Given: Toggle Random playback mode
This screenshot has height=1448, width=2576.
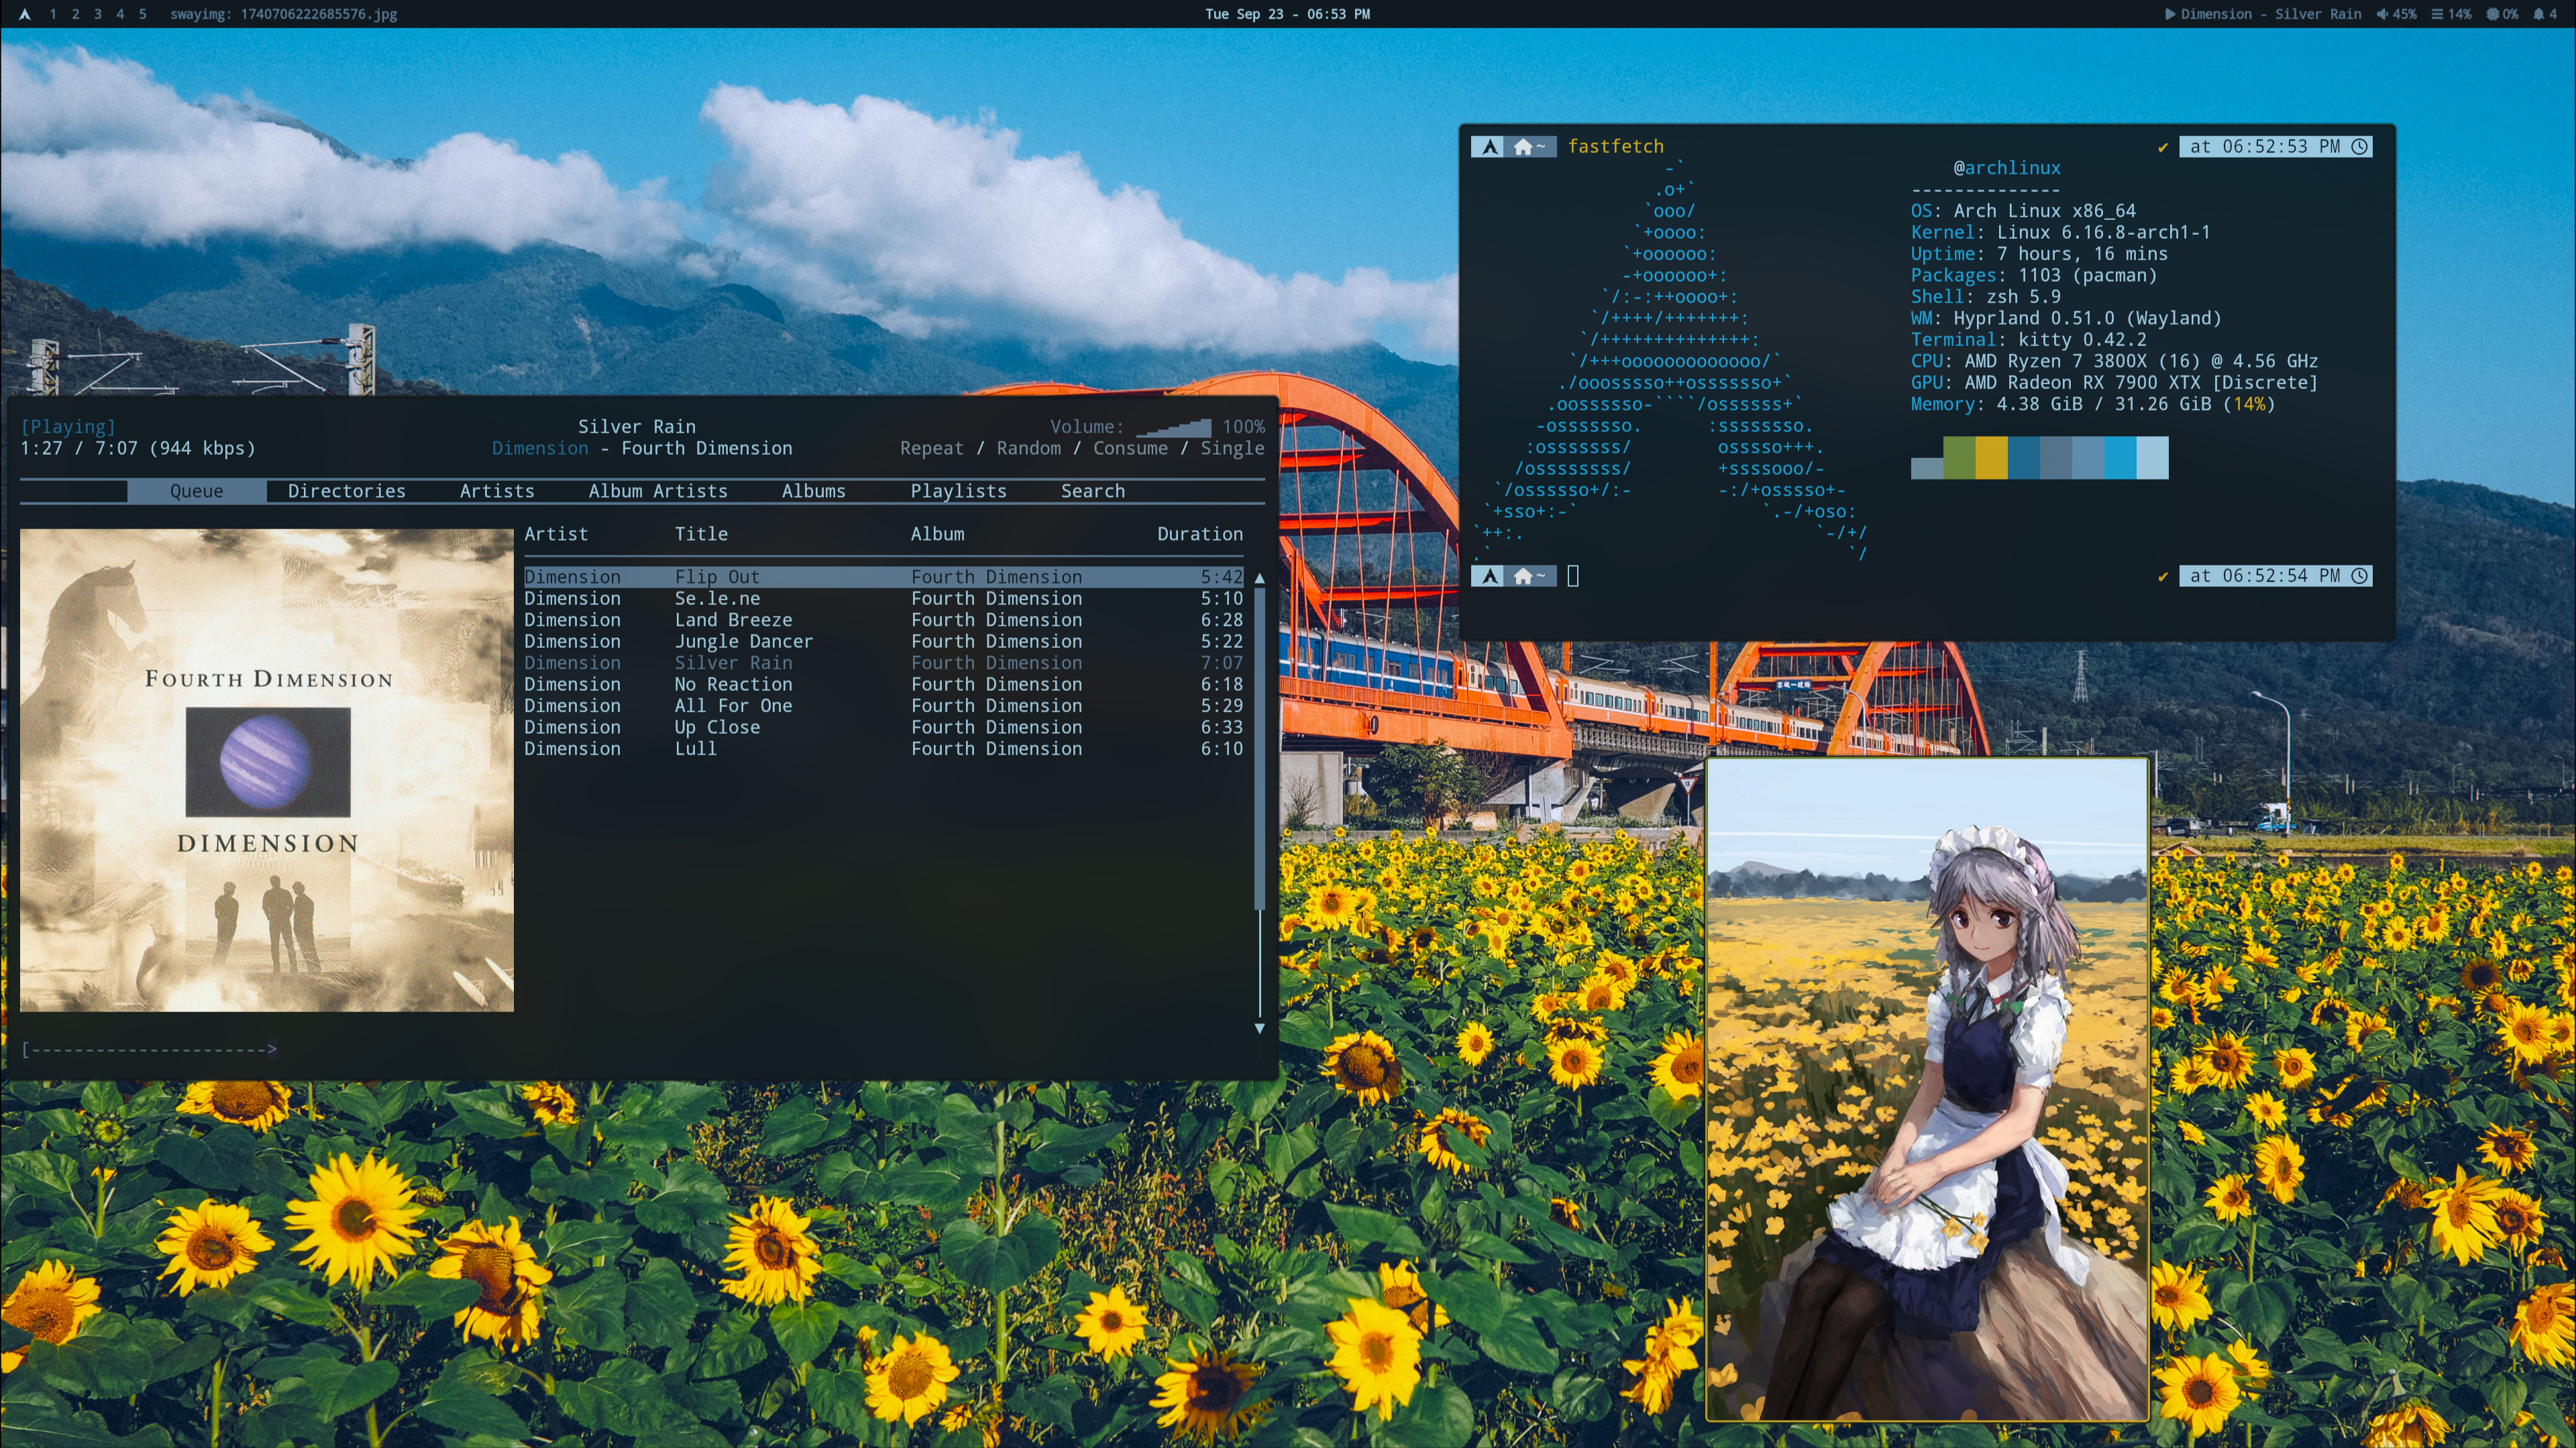Looking at the screenshot, I should coord(1028,448).
